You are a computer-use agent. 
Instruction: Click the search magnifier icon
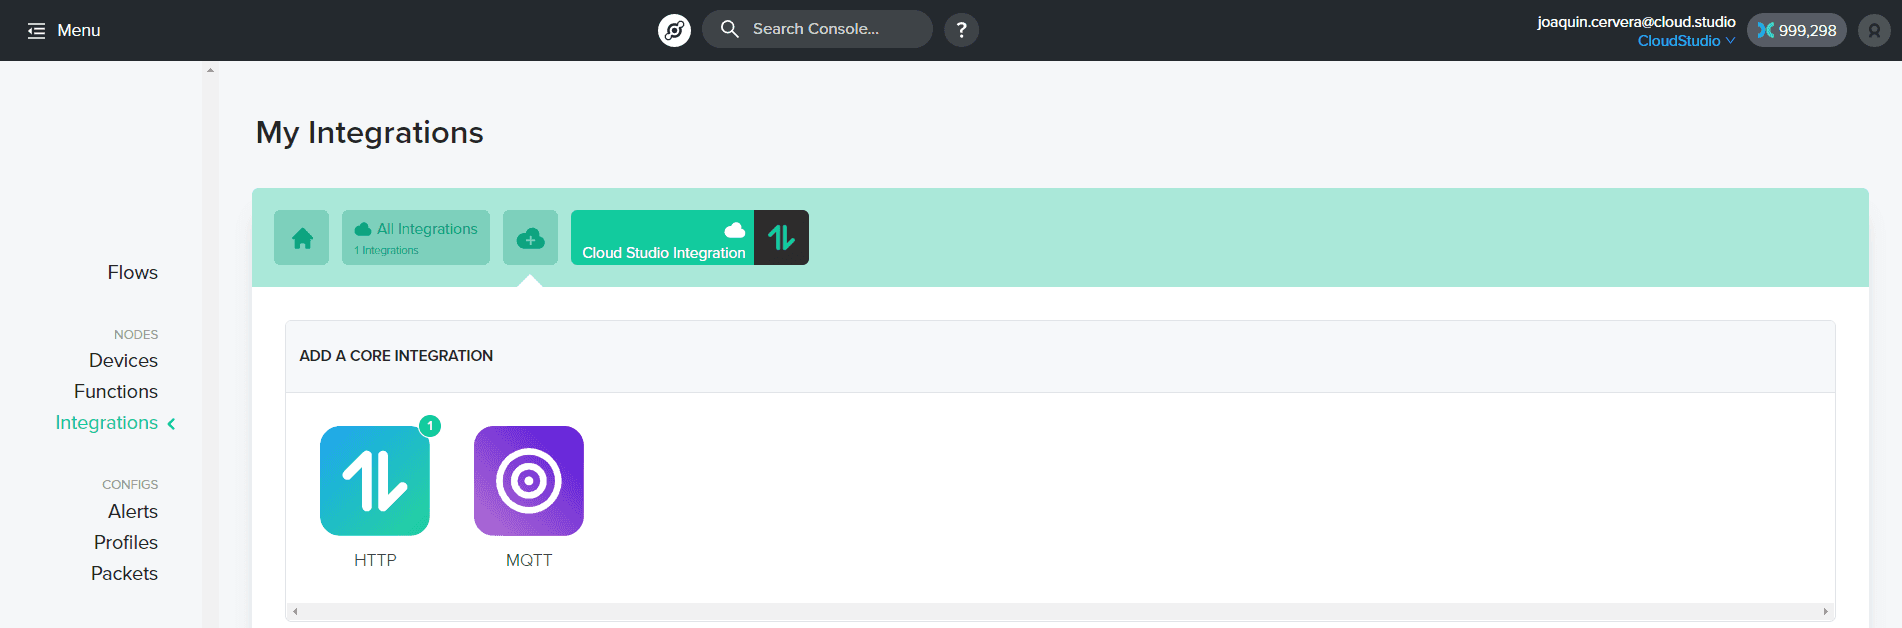pyautogui.click(x=730, y=29)
